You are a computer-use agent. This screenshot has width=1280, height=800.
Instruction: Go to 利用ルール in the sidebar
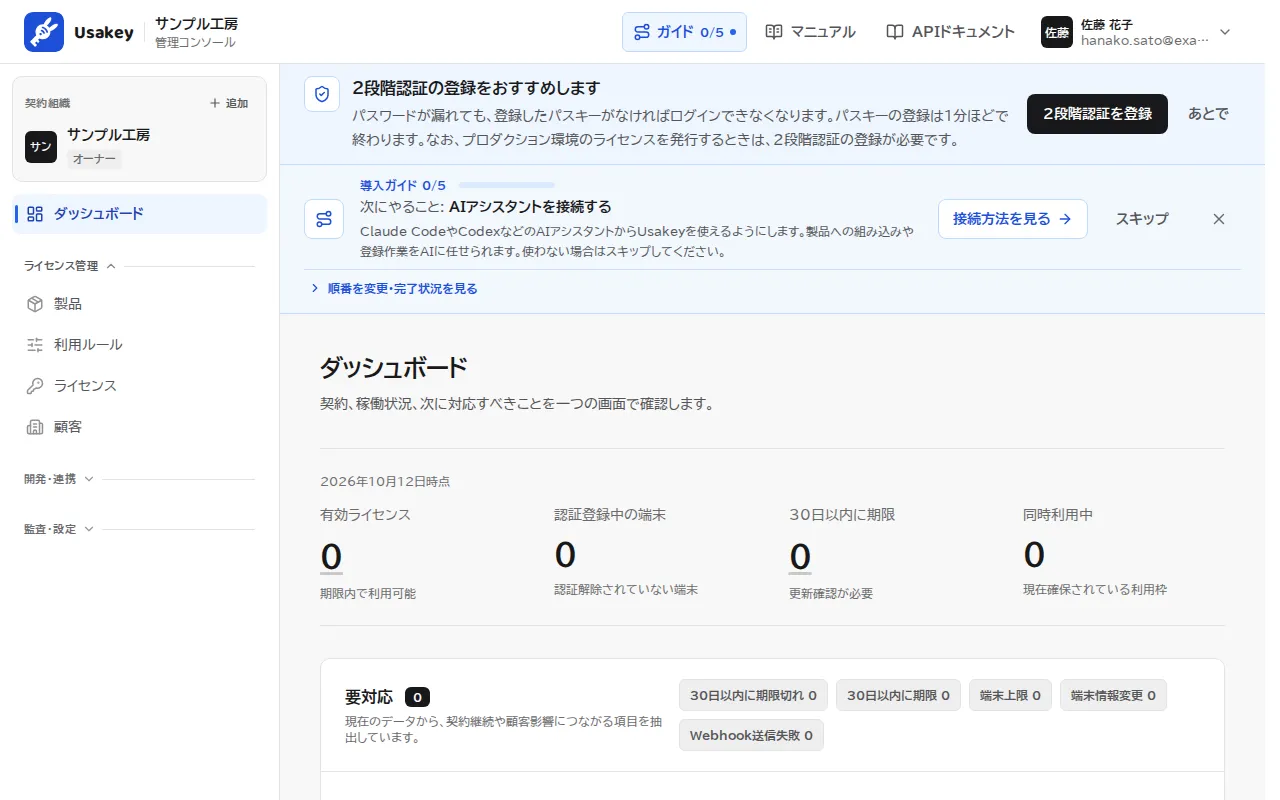tap(140, 345)
